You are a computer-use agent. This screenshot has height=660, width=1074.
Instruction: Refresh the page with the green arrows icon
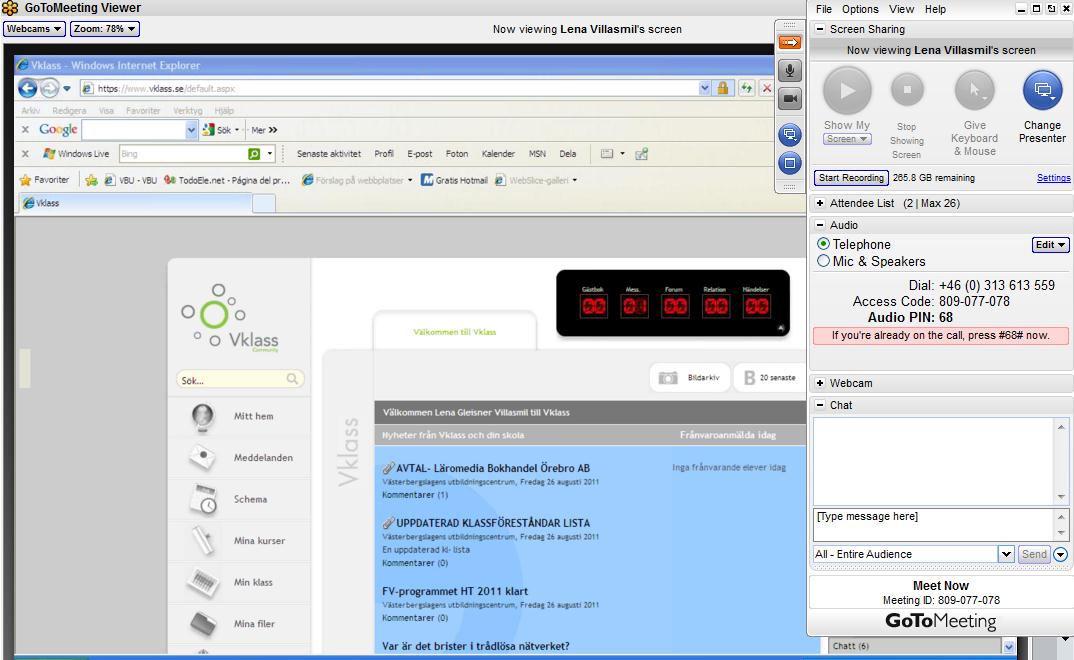[746, 88]
